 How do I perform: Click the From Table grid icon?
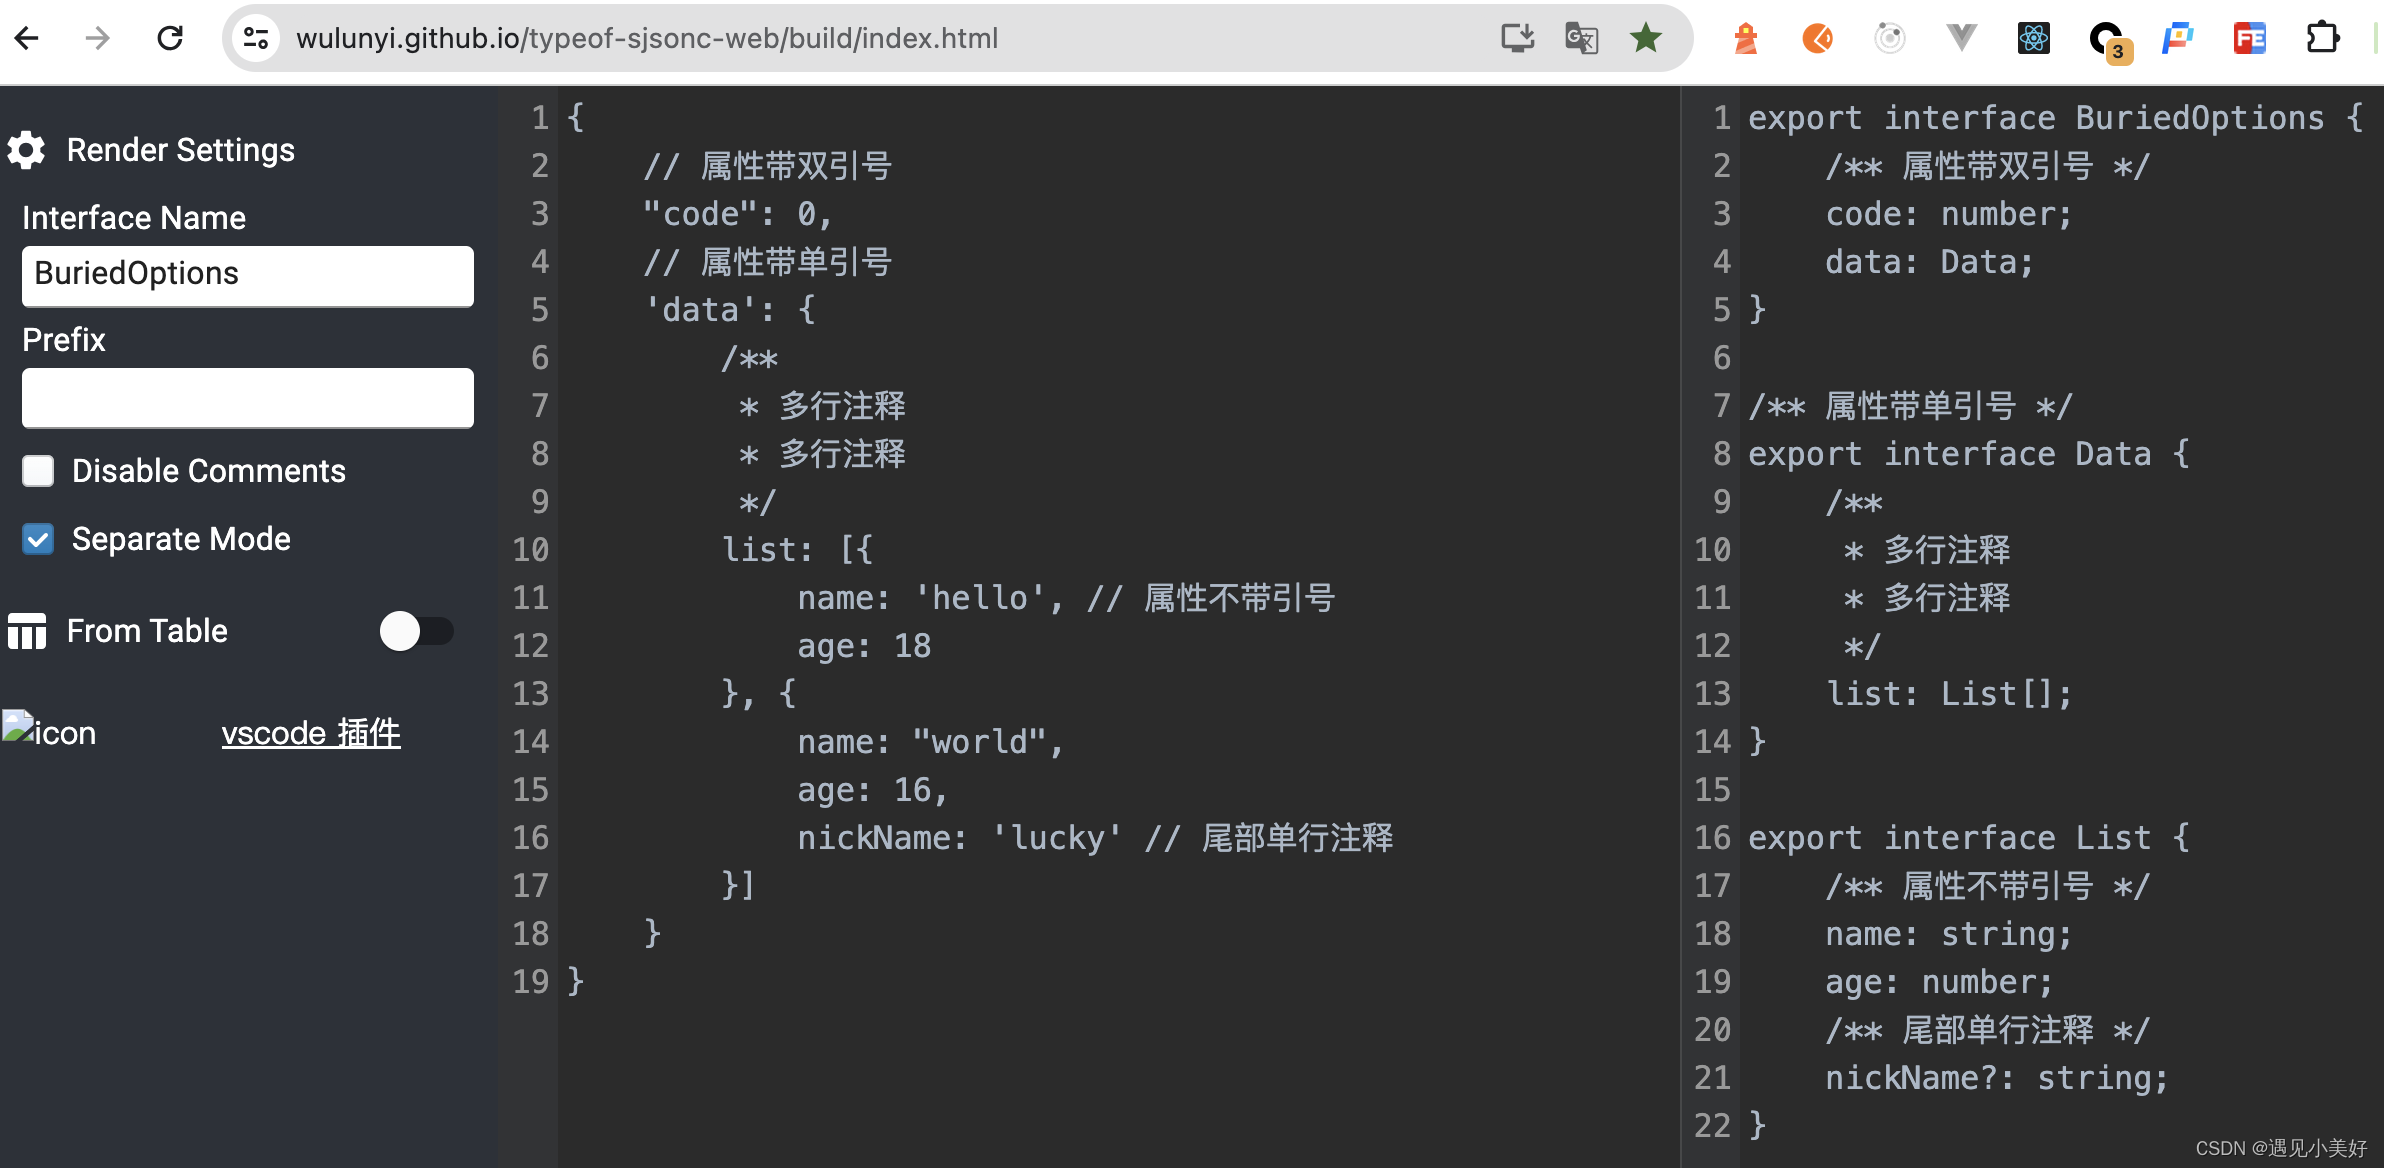point(27,631)
